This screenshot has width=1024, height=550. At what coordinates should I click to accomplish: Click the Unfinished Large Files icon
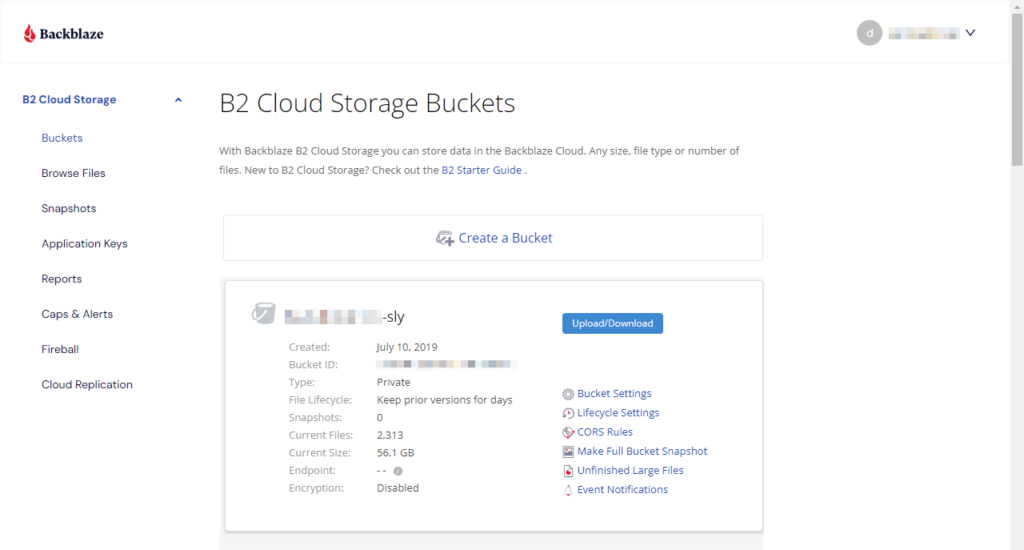point(568,471)
